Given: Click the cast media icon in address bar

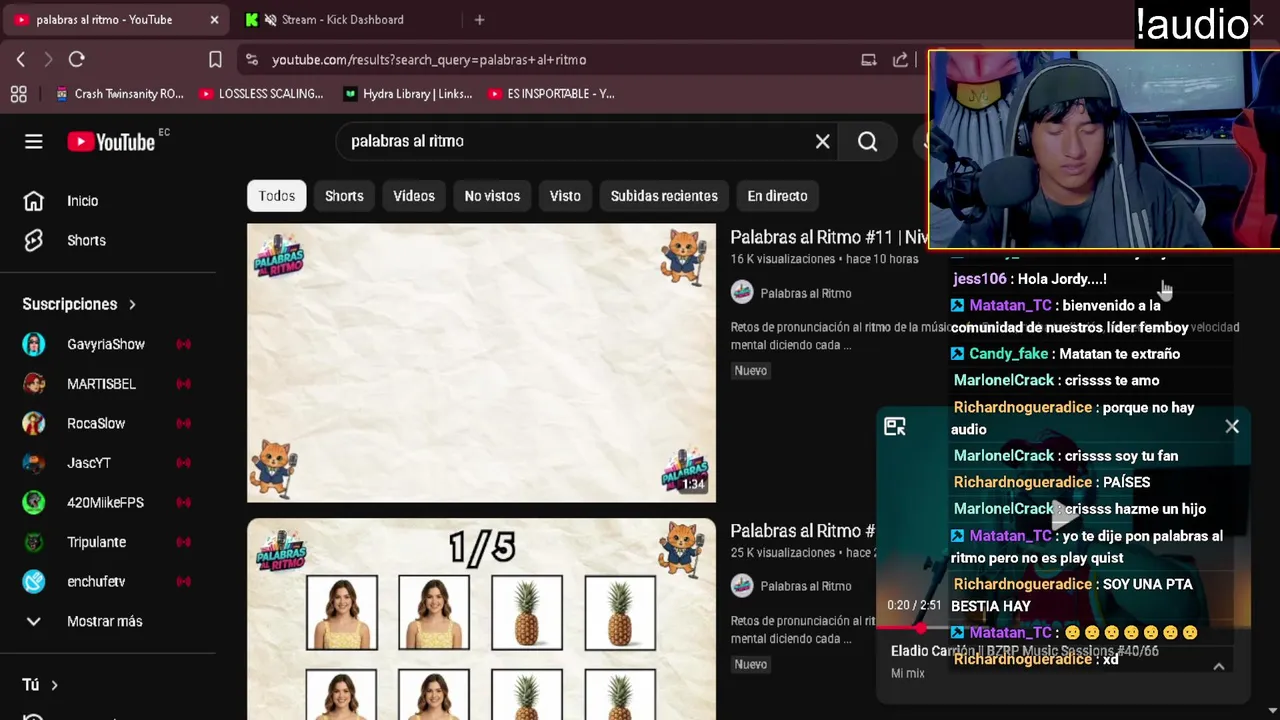Looking at the screenshot, I should click(x=868, y=60).
